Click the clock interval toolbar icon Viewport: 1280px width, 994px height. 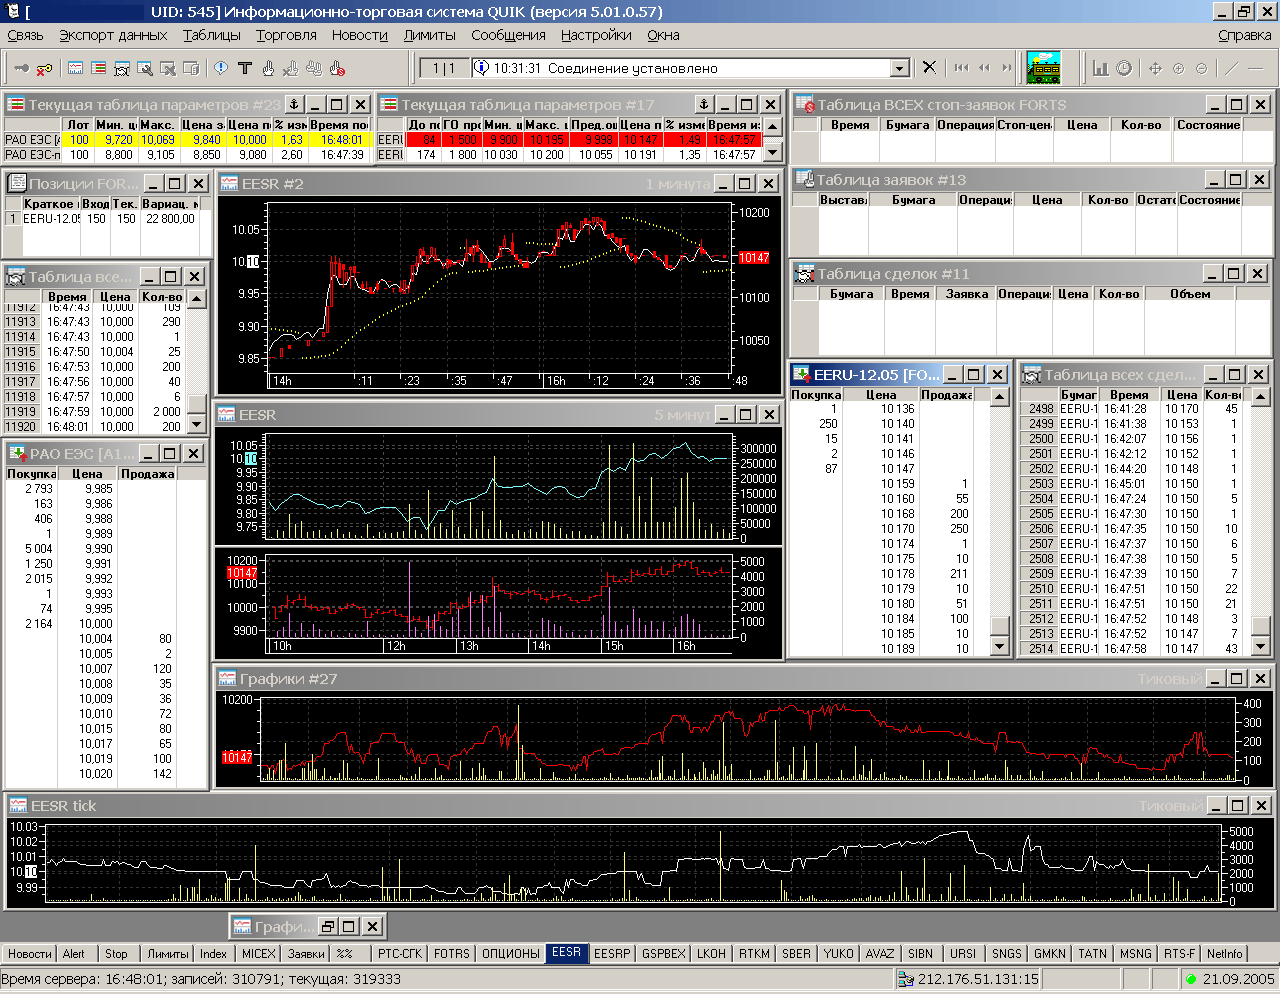[x=1124, y=68]
